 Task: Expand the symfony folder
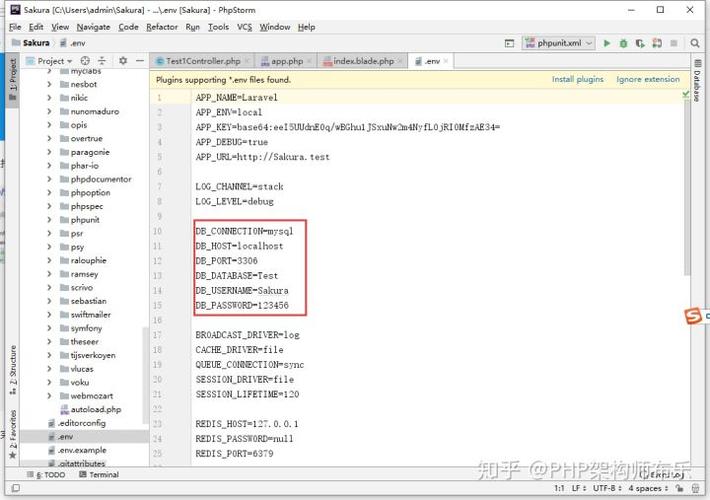coord(49,328)
